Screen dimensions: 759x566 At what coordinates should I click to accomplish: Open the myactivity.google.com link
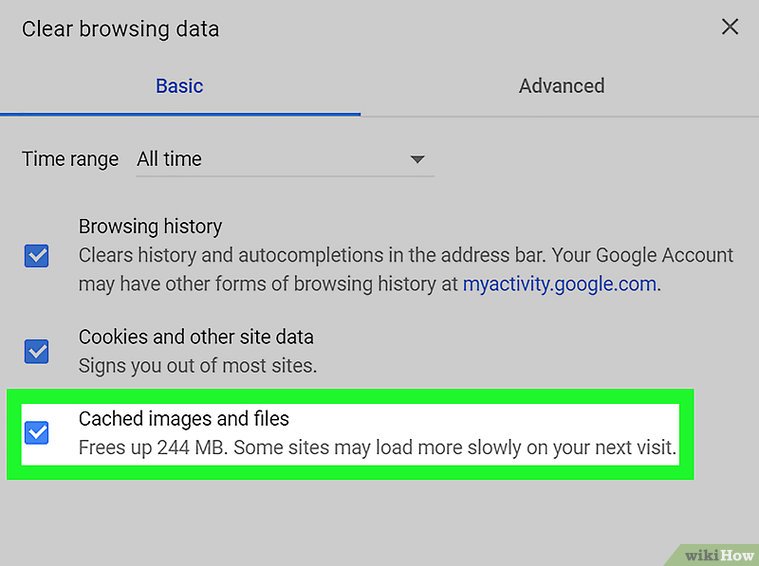click(x=559, y=284)
